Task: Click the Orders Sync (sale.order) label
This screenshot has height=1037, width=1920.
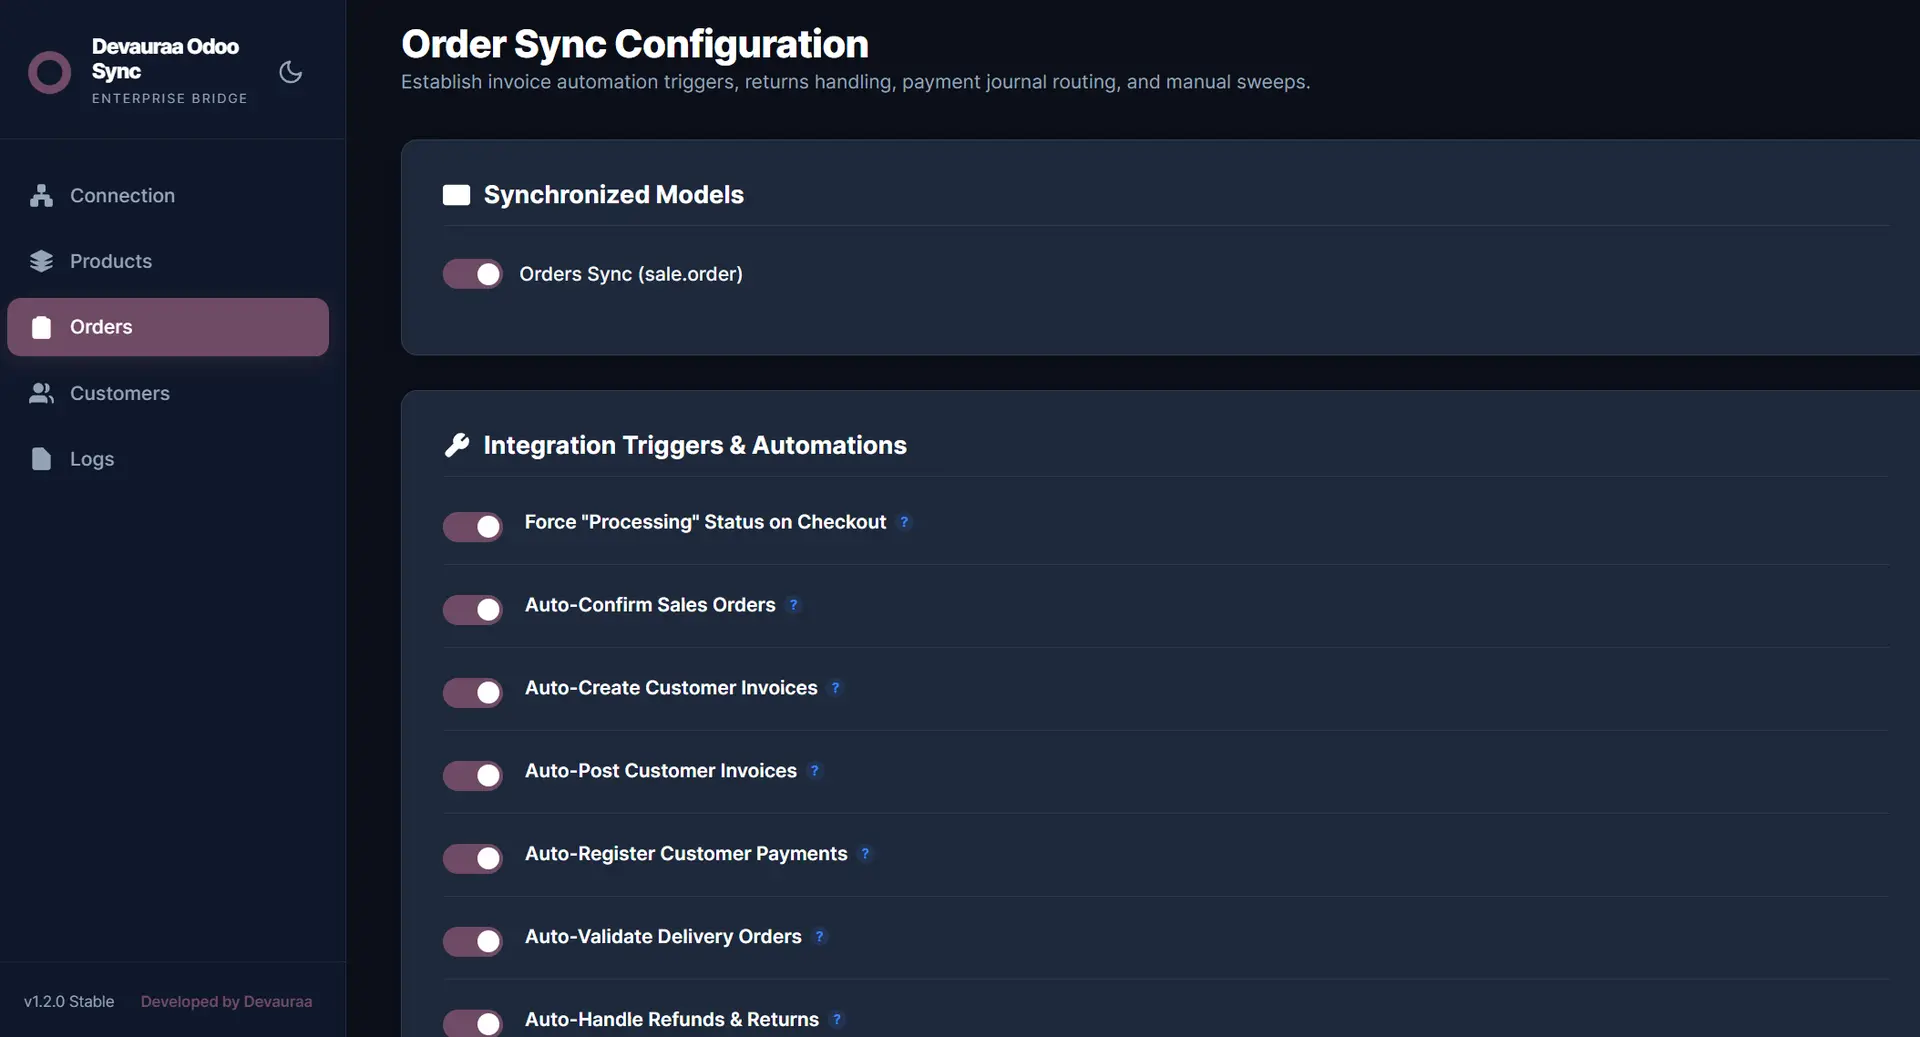Action: tap(631, 274)
